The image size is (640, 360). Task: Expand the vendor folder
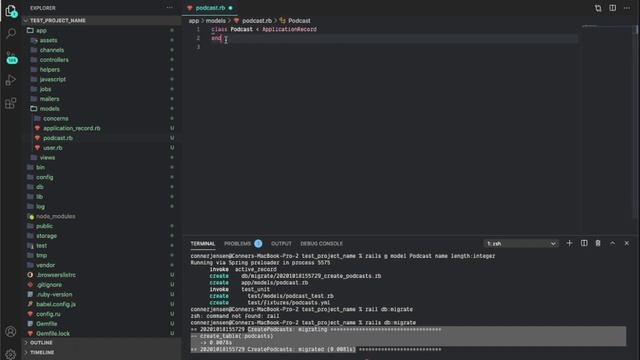point(45,265)
